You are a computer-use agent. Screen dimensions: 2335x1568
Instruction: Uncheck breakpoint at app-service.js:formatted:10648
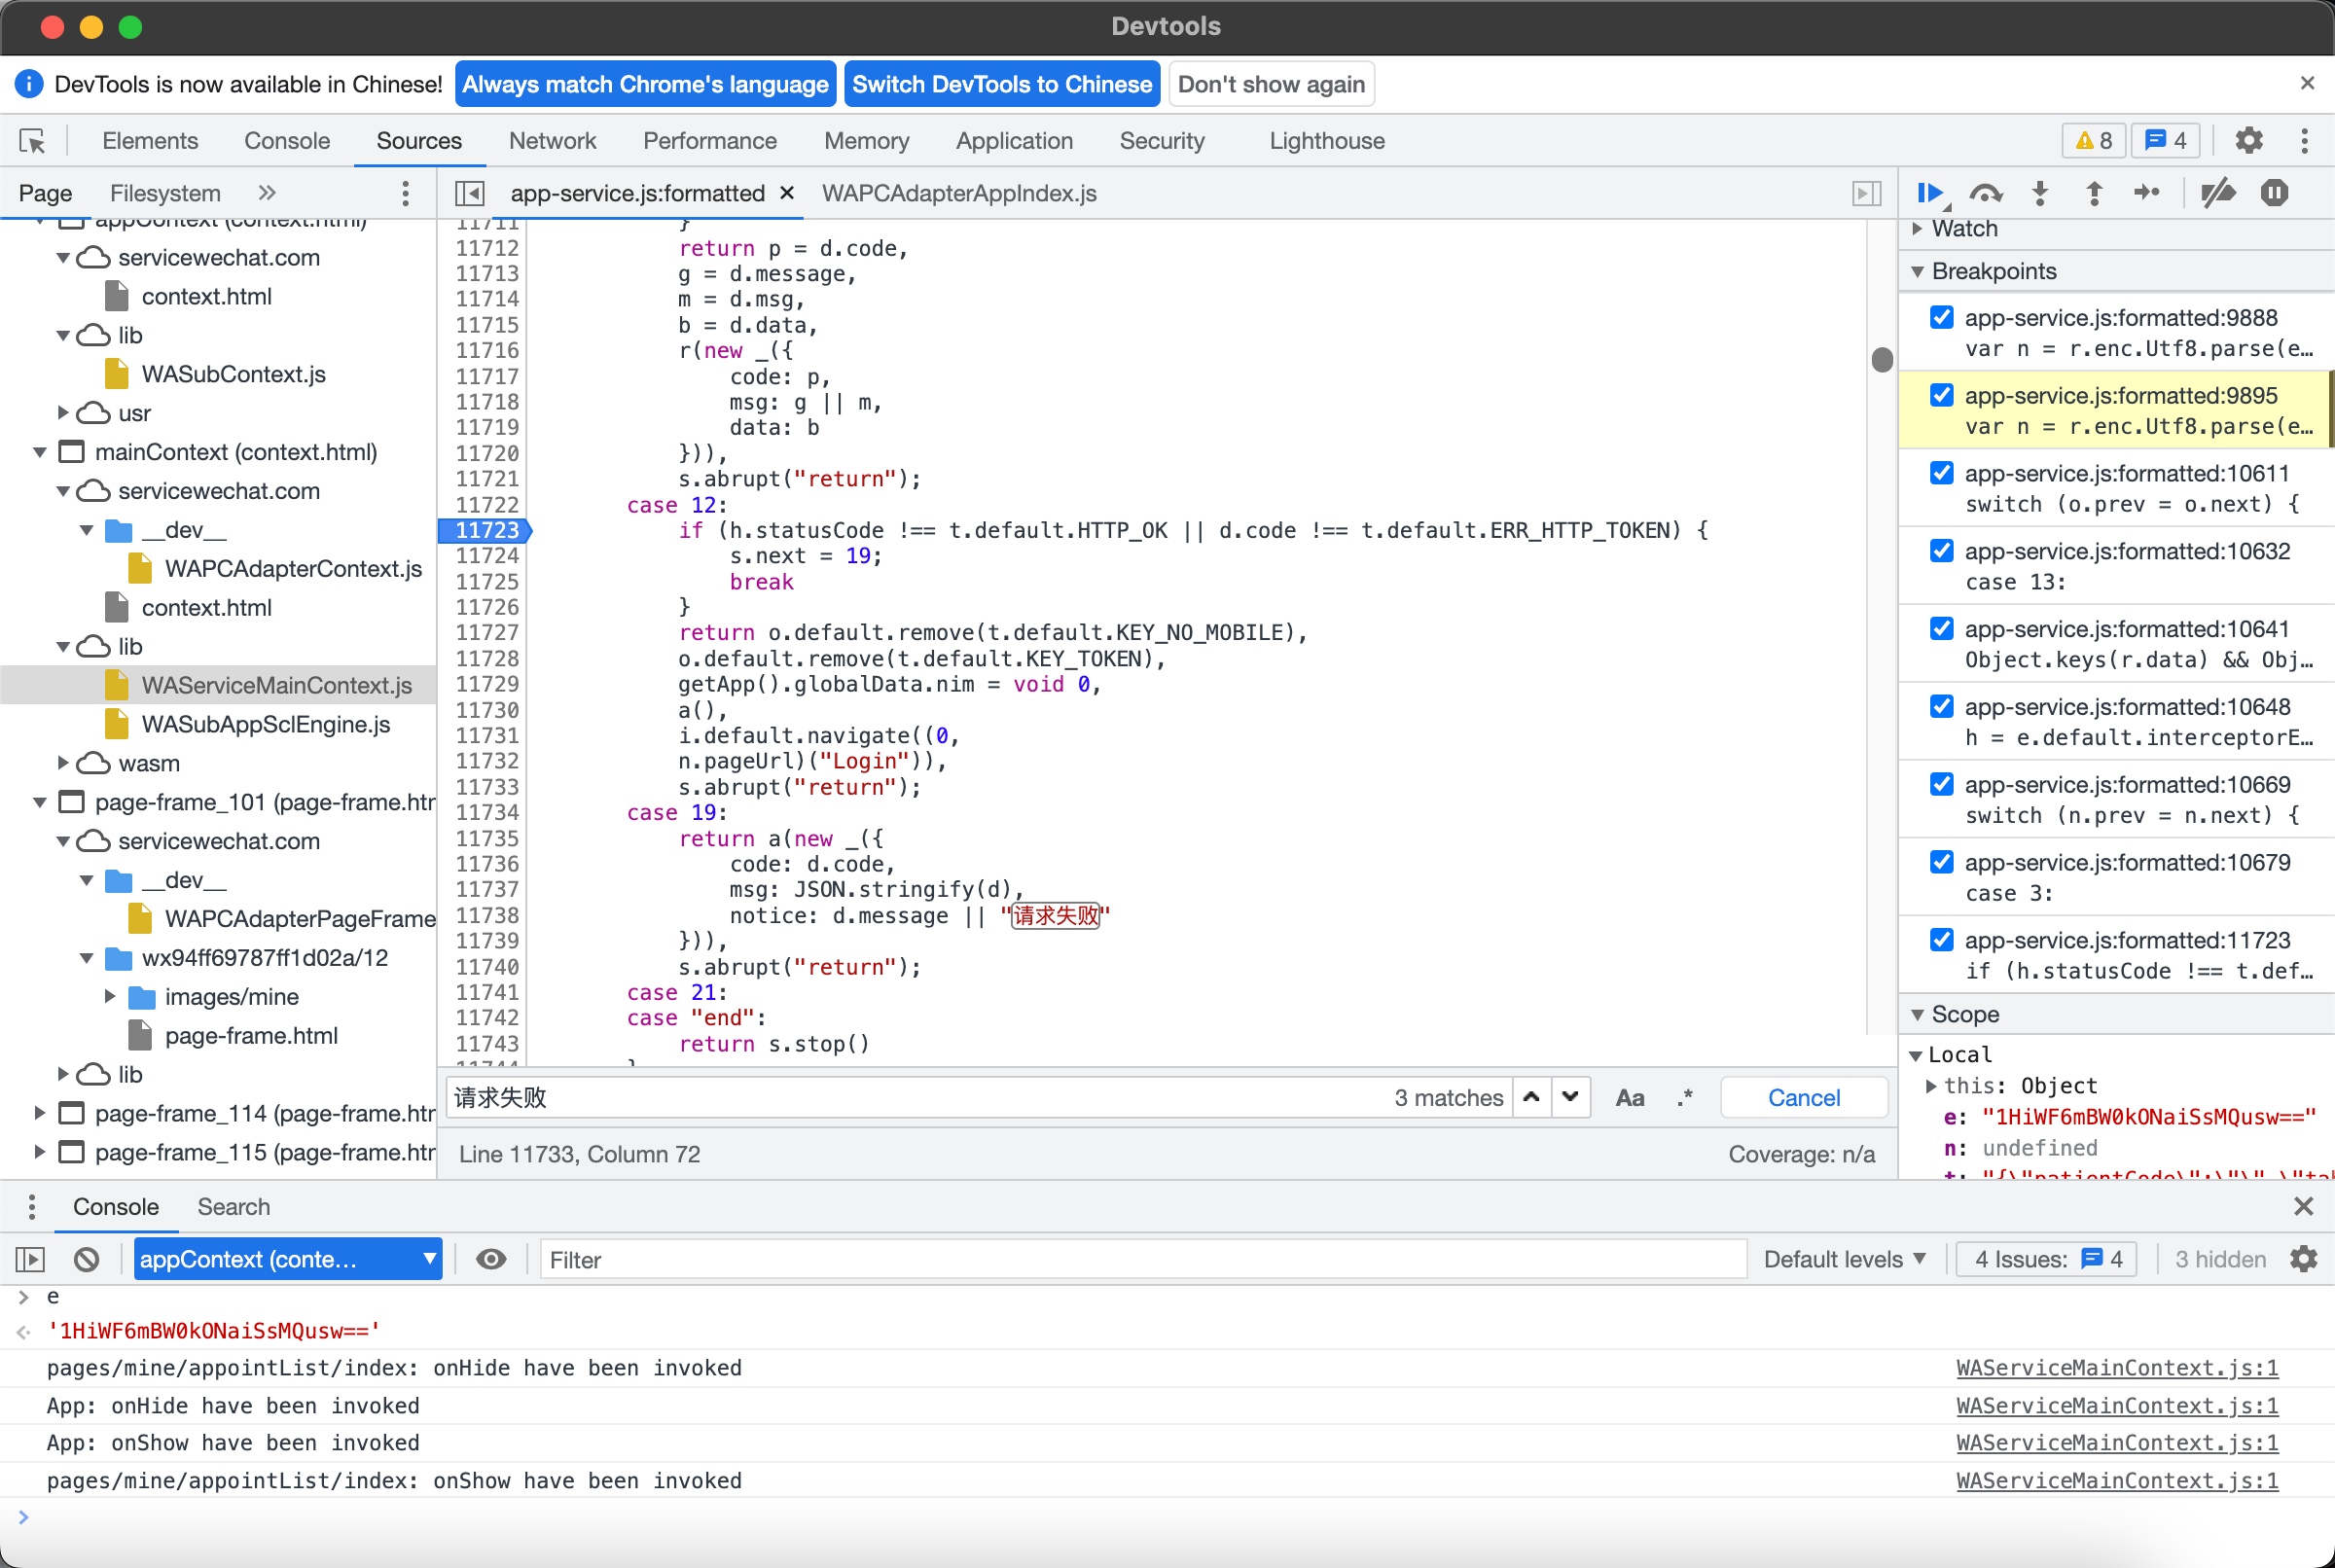pyautogui.click(x=1942, y=706)
